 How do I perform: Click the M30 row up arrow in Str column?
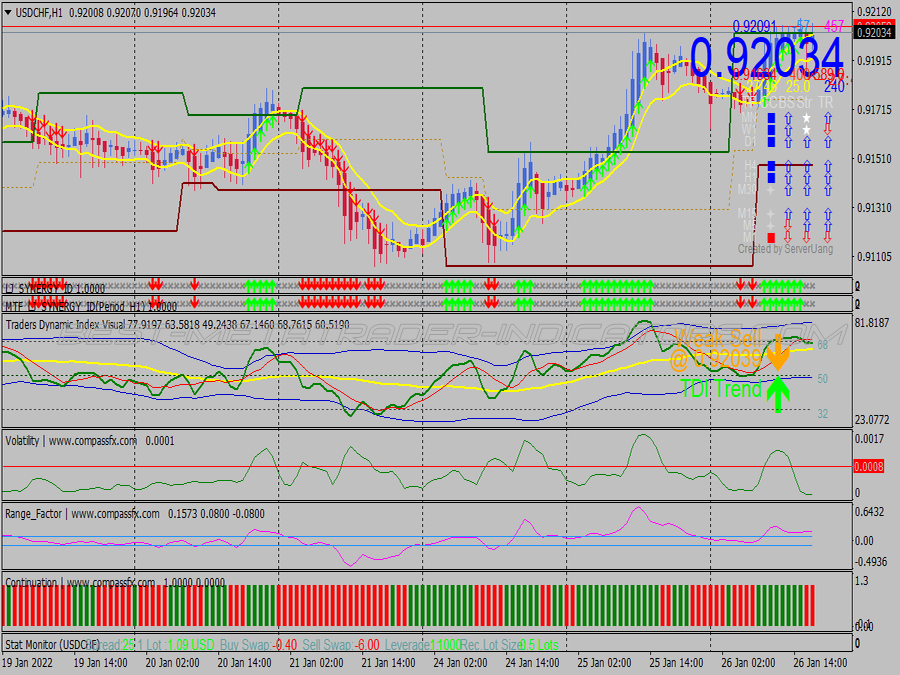806,190
